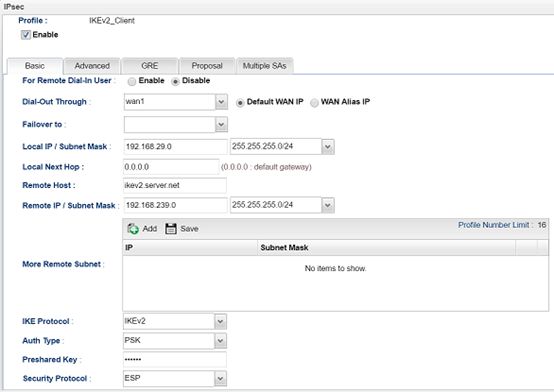The height and width of the screenshot is (392, 554).
Task: Open the Multiple SAs tab
Action: [x=264, y=66]
